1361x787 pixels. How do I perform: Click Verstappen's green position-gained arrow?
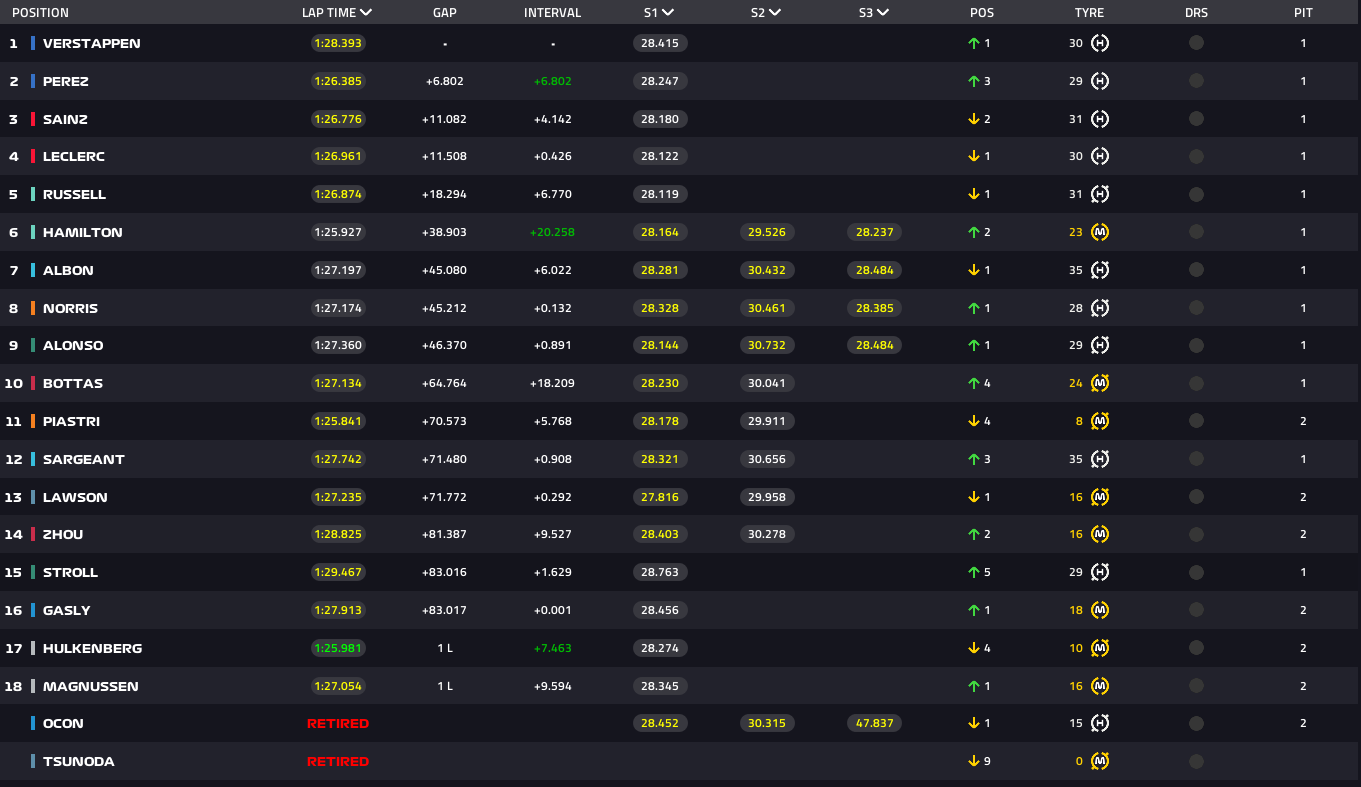pyautogui.click(x=973, y=43)
